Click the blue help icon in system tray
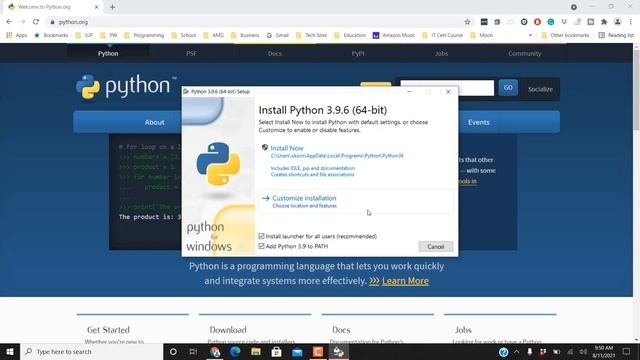The width and height of the screenshot is (640, 360). coord(504,352)
